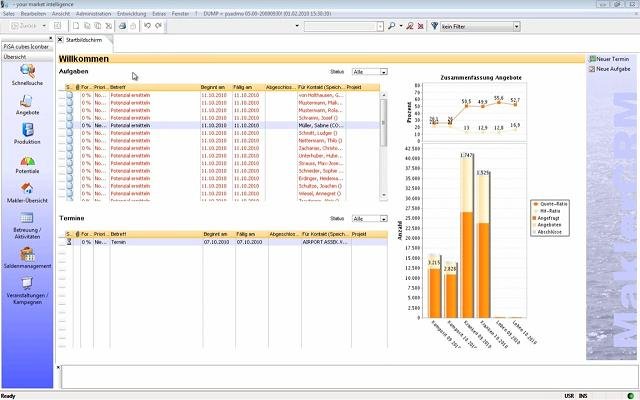Click the Neuer Termin calendar icon
Image resolution: width=640 pixels, height=400 pixels.
click(592, 59)
